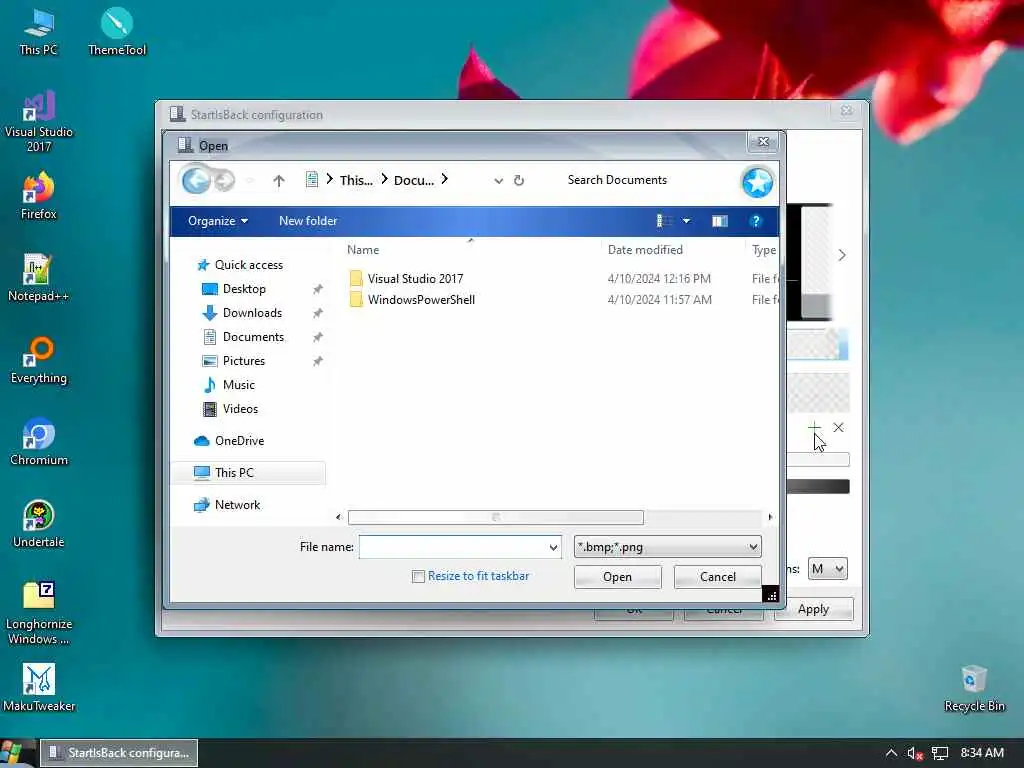Image resolution: width=1024 pixels, height=768 pixels.
Task: Click the clock showing 8:34 AM
Action: tap(982, 753)
